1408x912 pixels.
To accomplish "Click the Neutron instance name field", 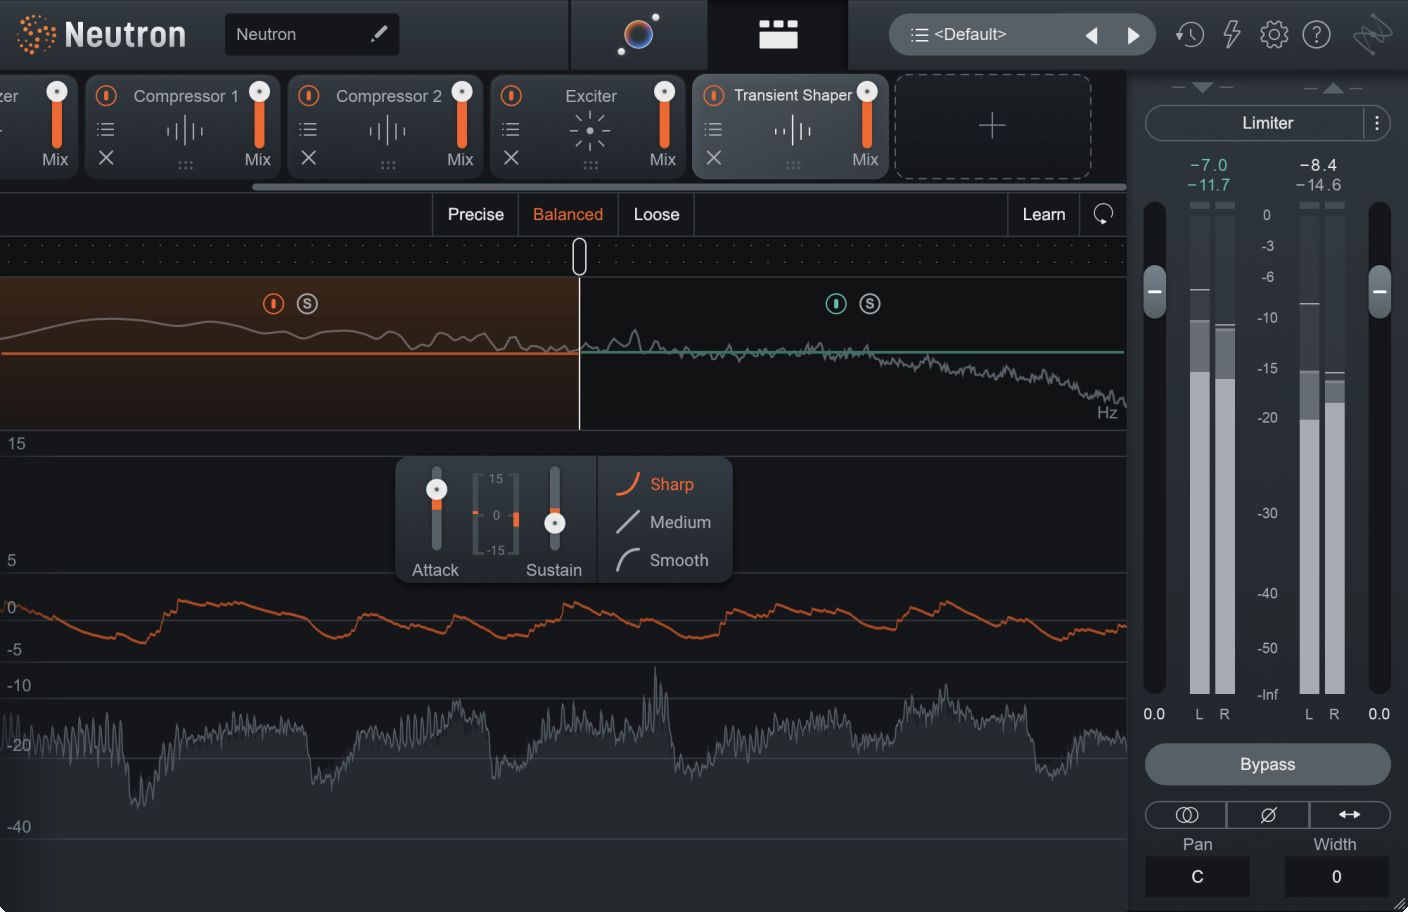I will click(x=312, y=34).
